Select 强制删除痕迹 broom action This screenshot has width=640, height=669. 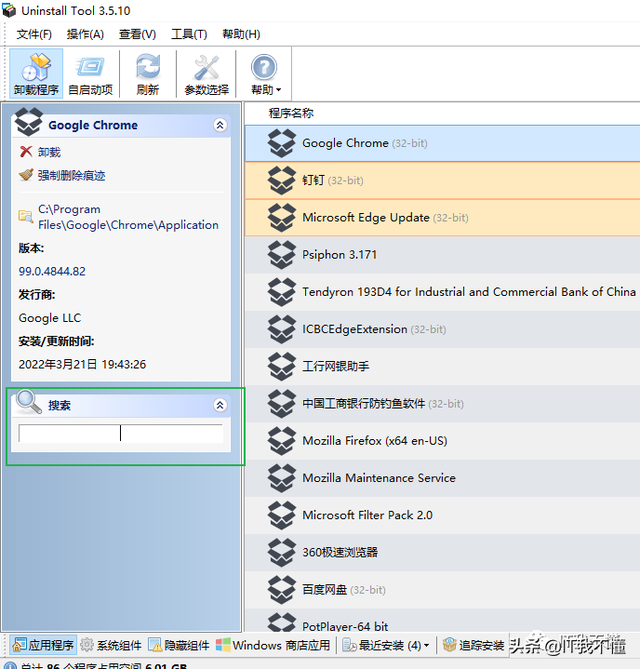(x=62, y=175)
